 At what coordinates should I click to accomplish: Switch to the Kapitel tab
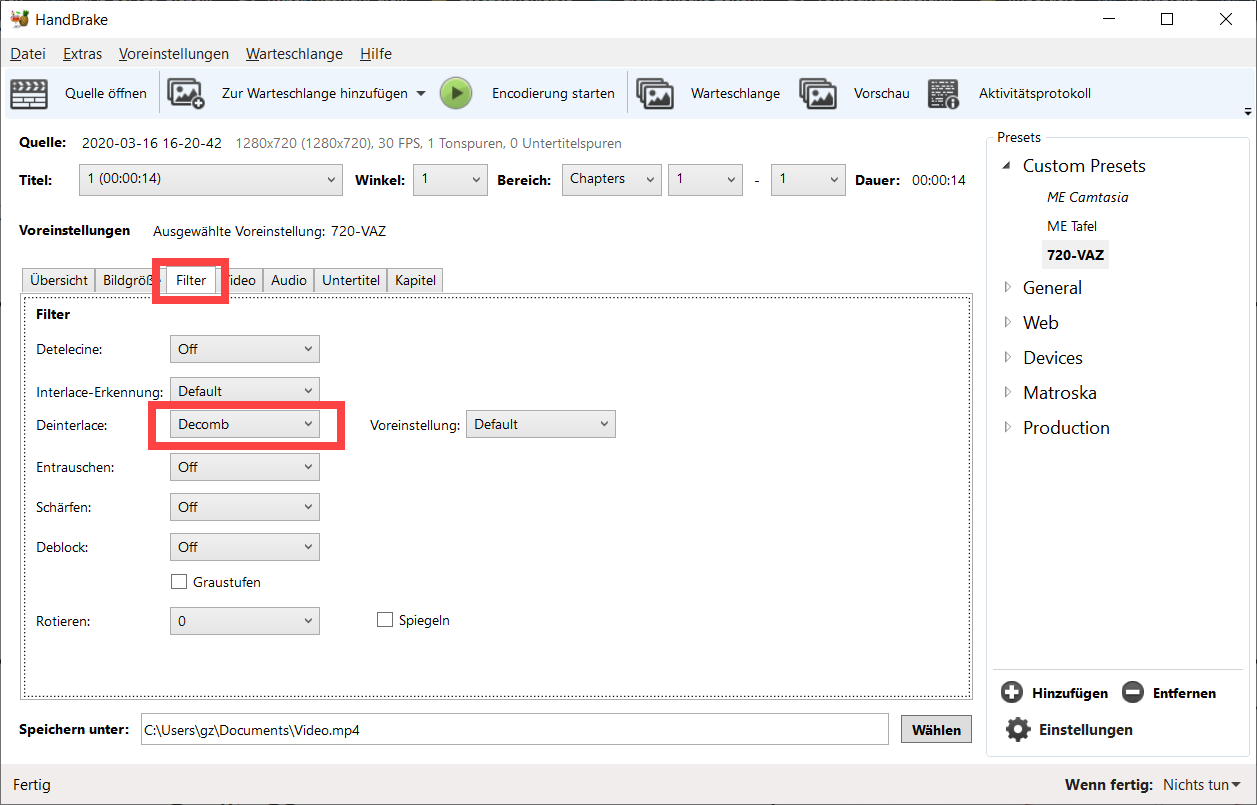coord(415,281)
